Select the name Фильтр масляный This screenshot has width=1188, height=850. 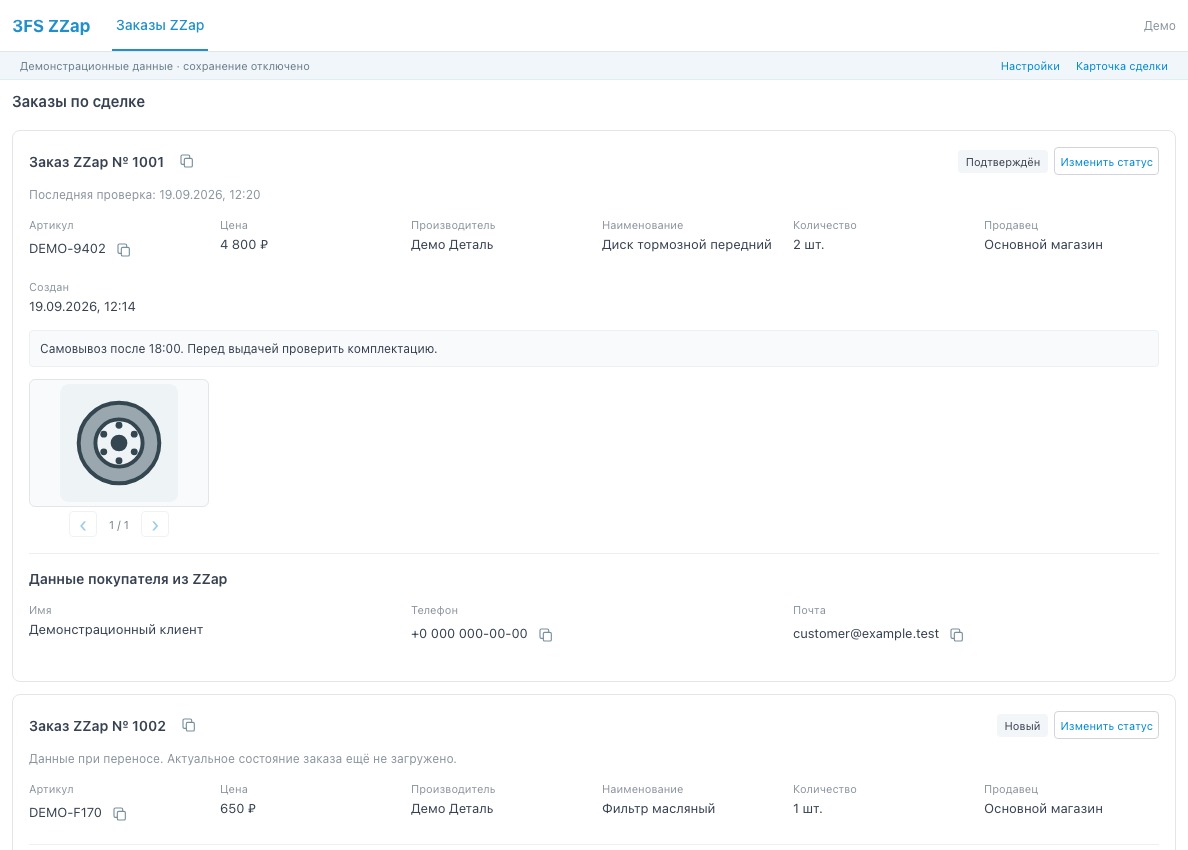point(658,808)
